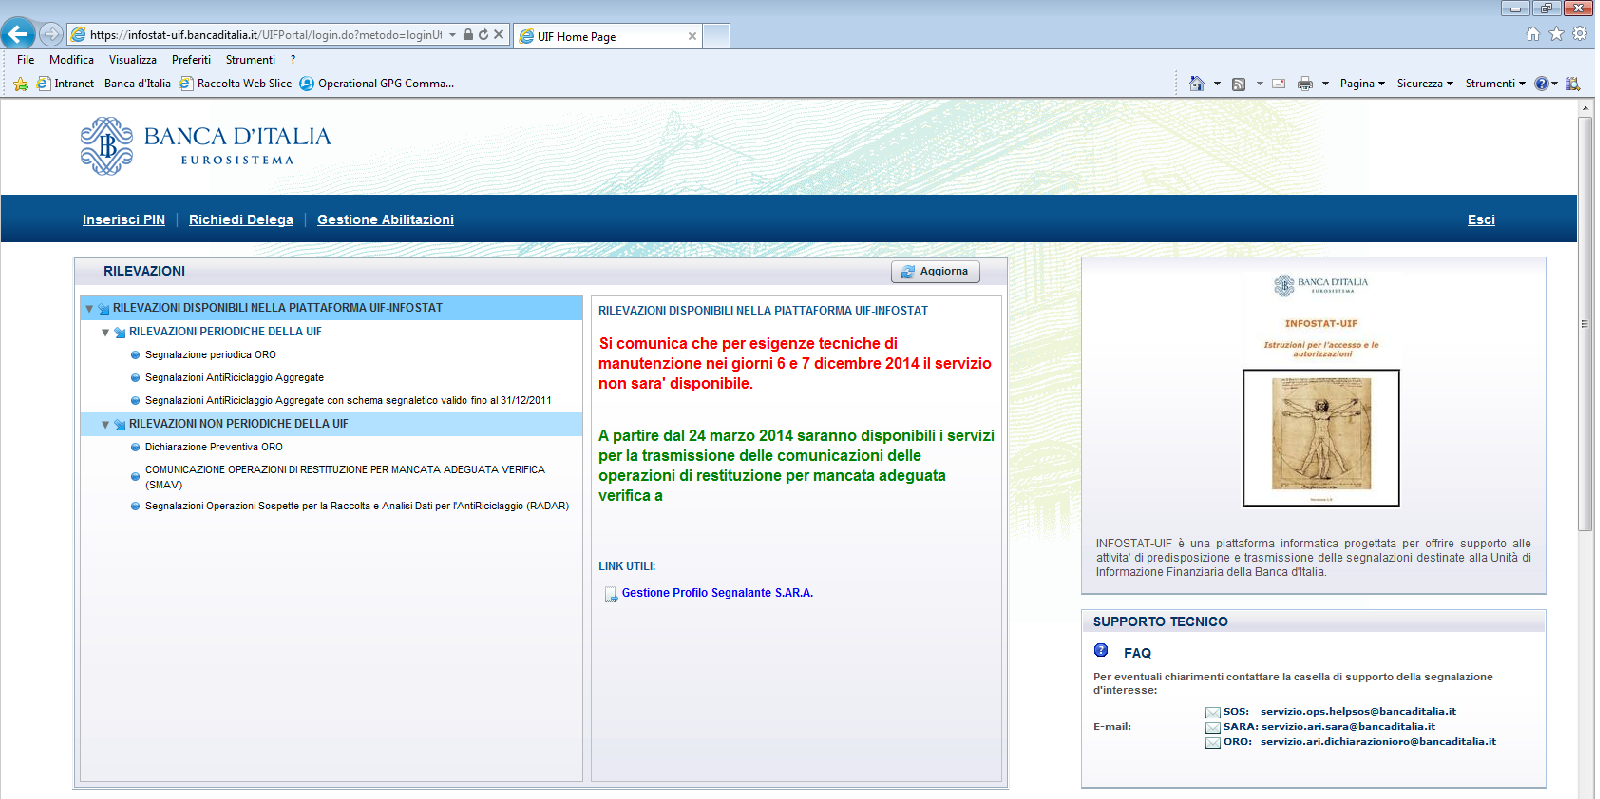Viewport: 1600px width, 799px height.
Task: Collapse Rilevazioni Non Periodiche della UIF node
Action: [105, 425]
